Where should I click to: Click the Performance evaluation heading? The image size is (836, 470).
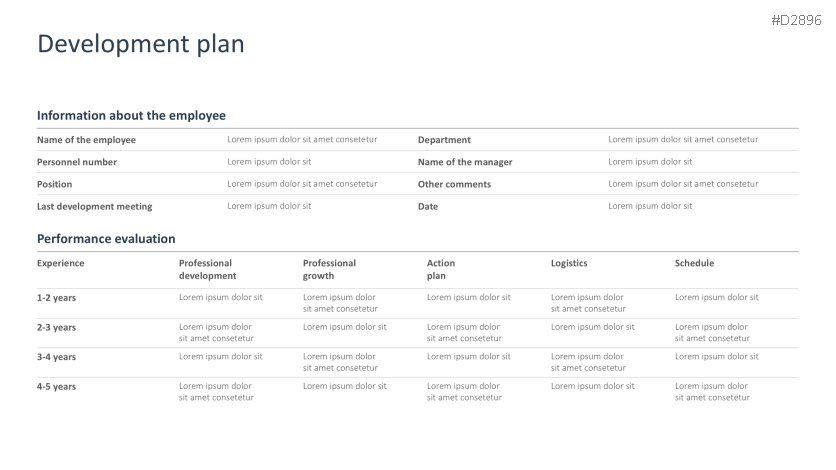106,239
